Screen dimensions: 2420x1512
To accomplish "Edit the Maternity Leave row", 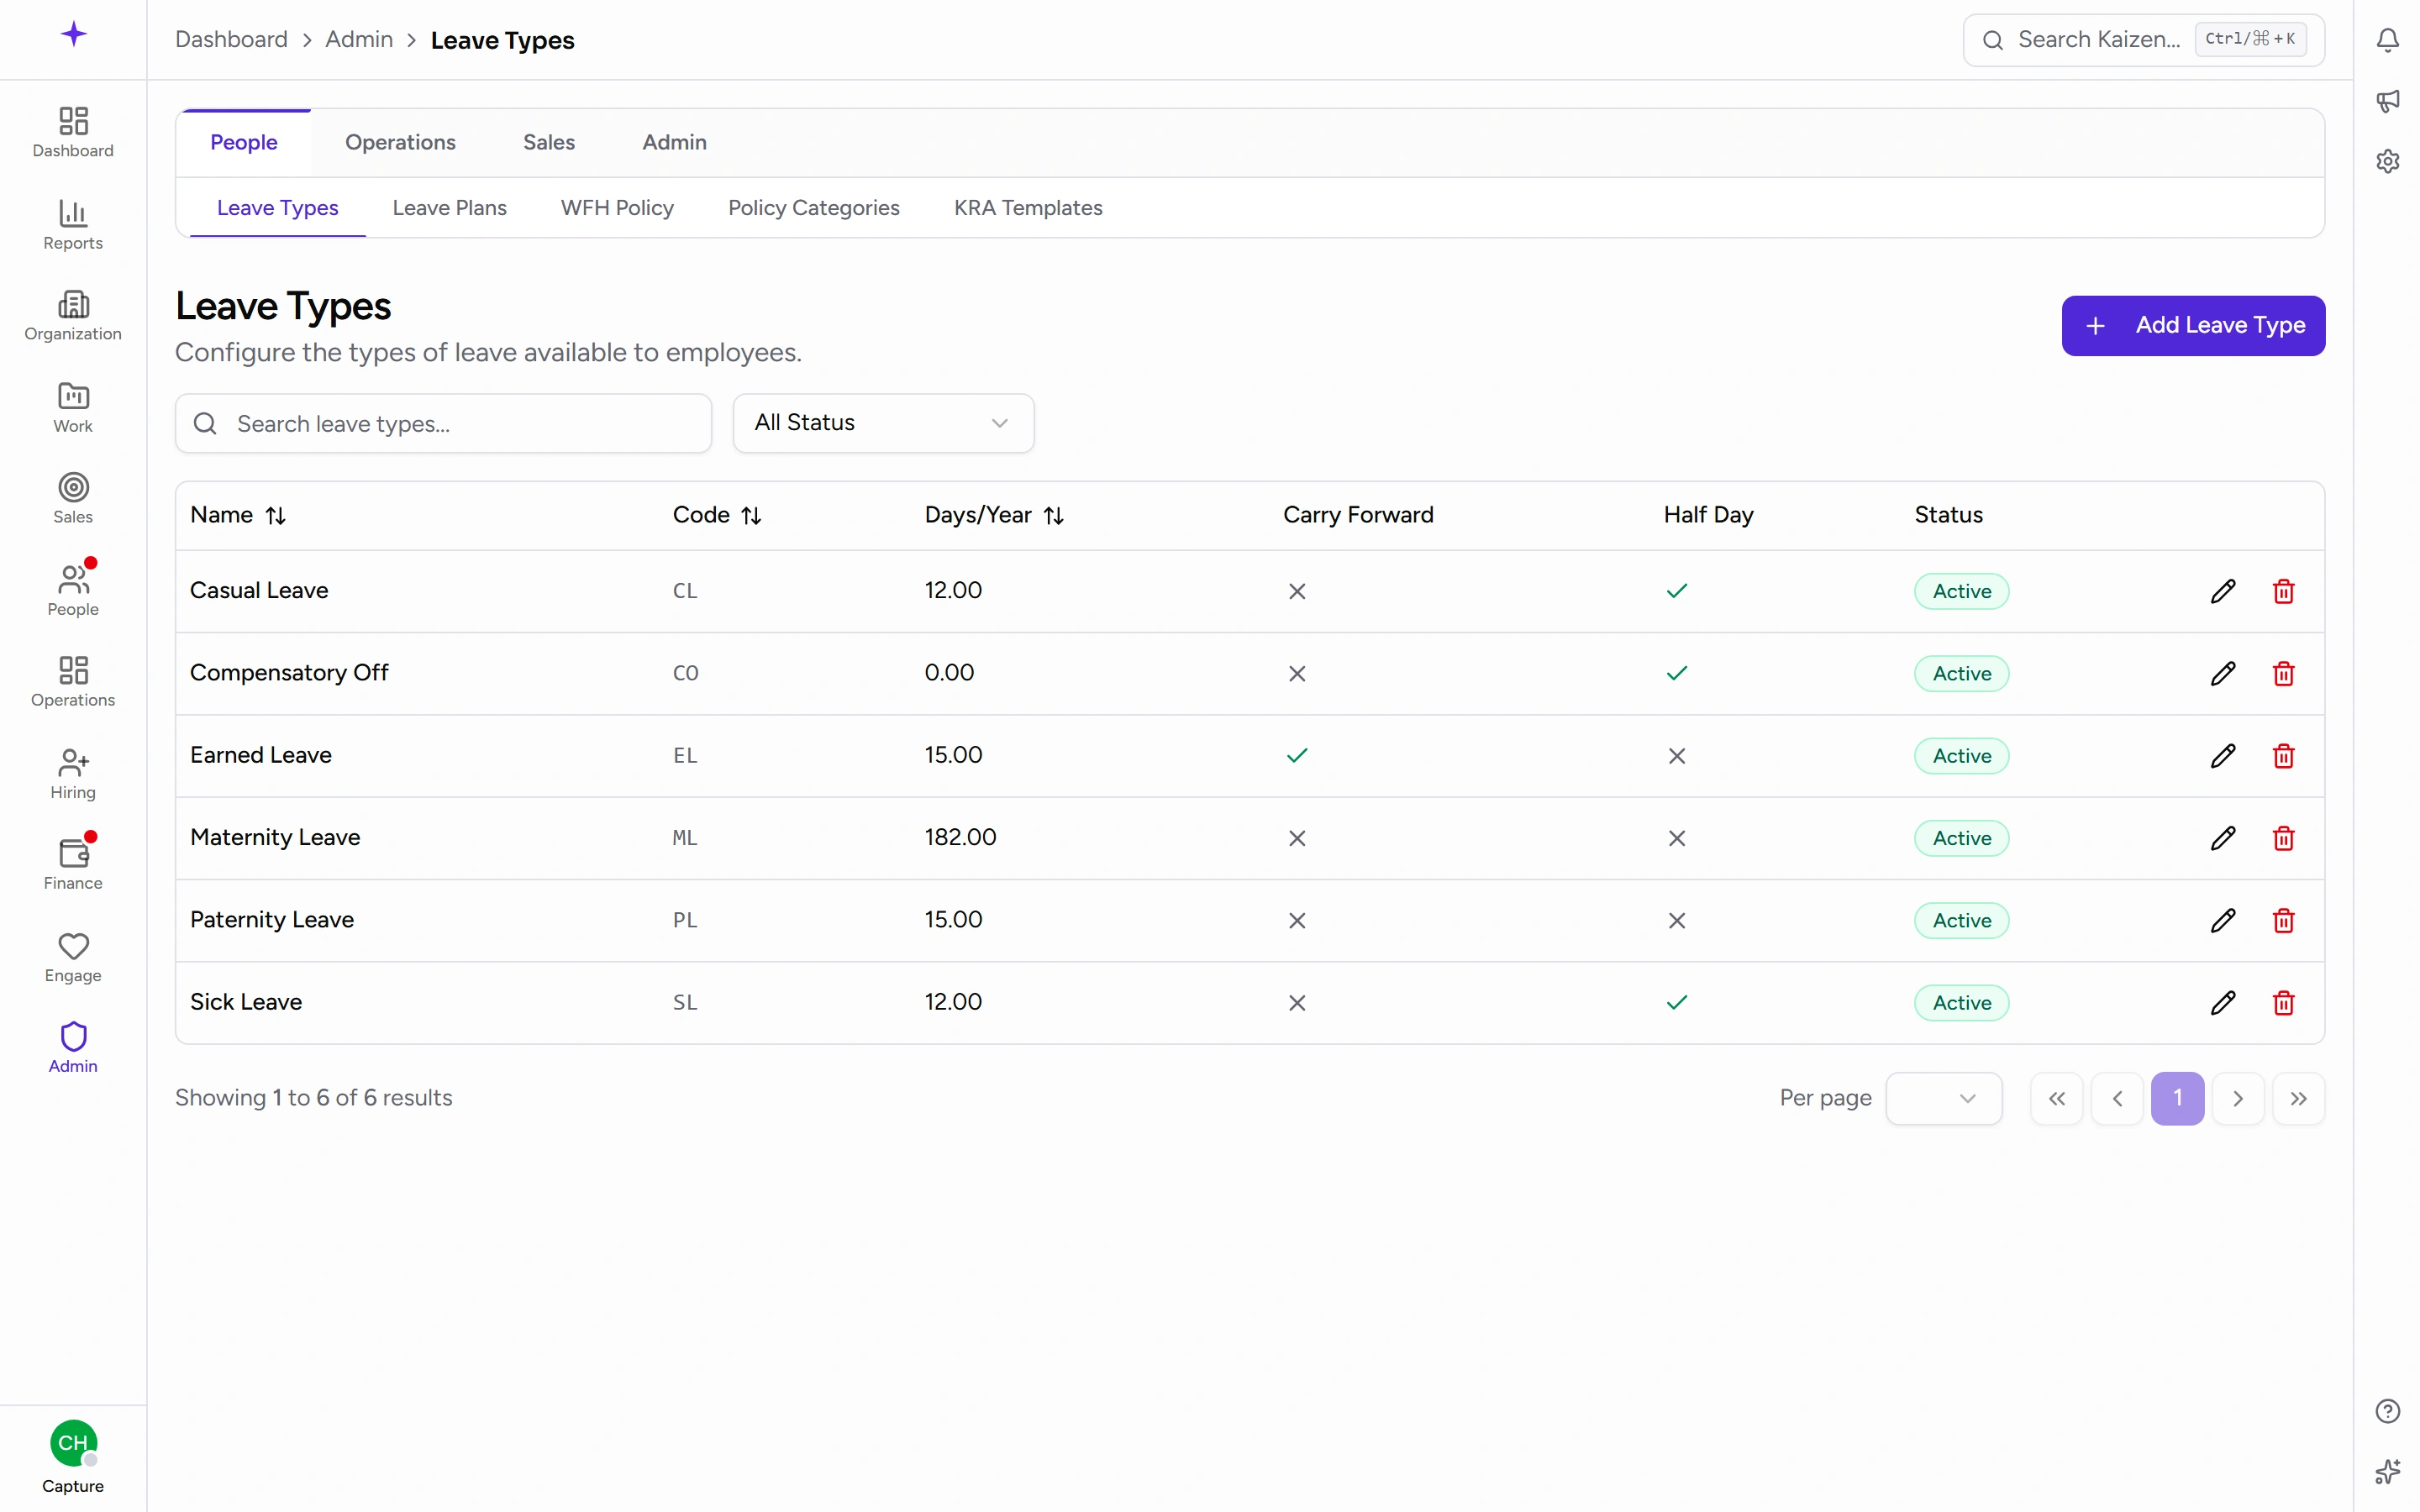I will 2222,838.
